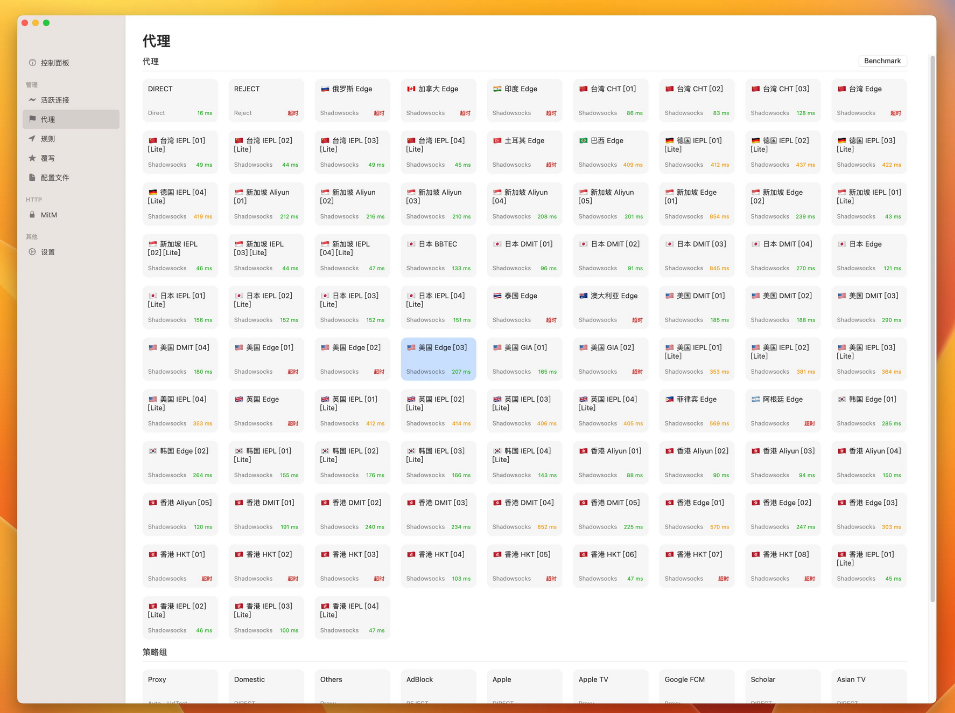
Task: Click the US flag on 美国 GIA [01]
Action: [497, 348]
